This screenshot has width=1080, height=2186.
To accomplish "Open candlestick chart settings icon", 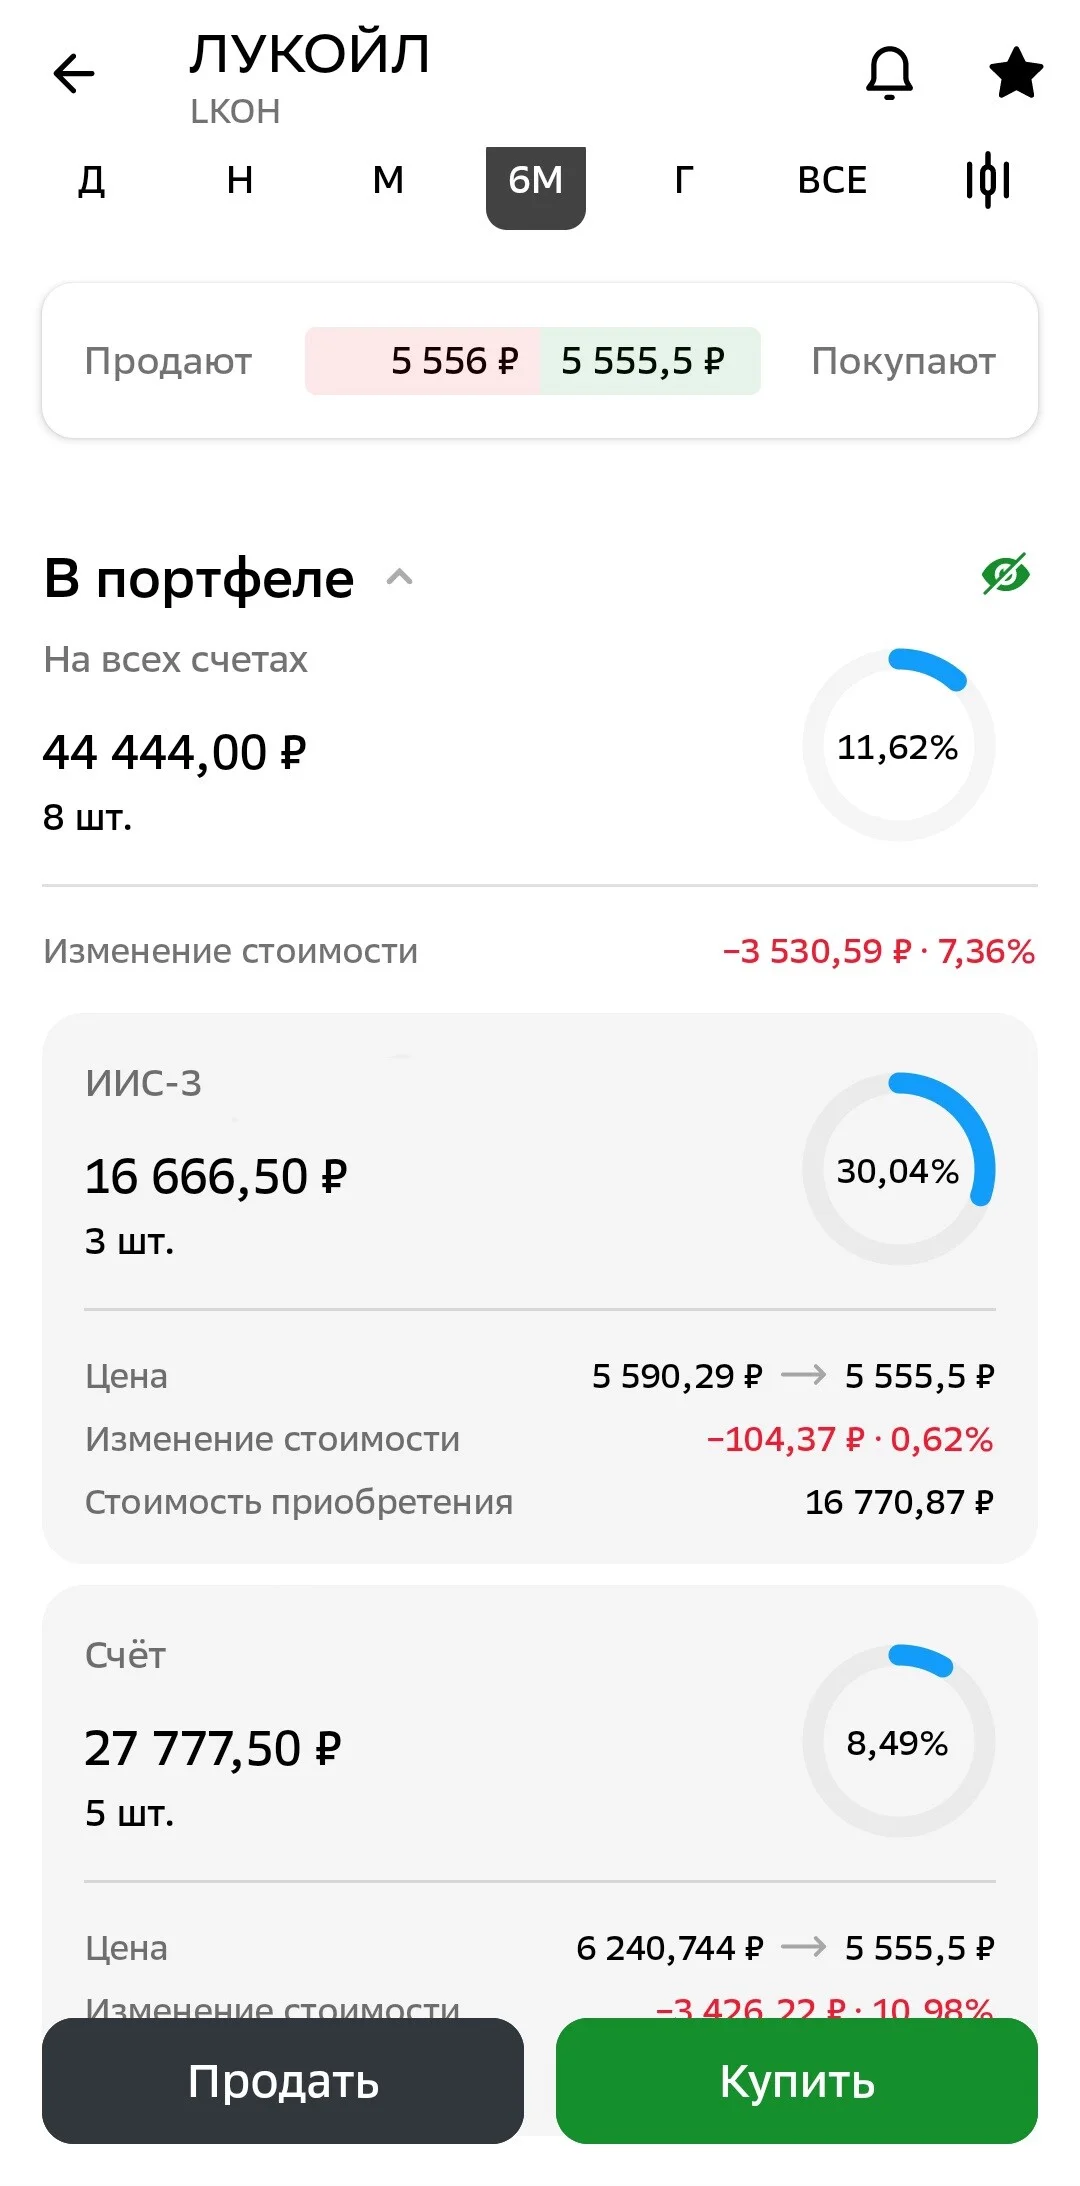I will click(988, 180).
